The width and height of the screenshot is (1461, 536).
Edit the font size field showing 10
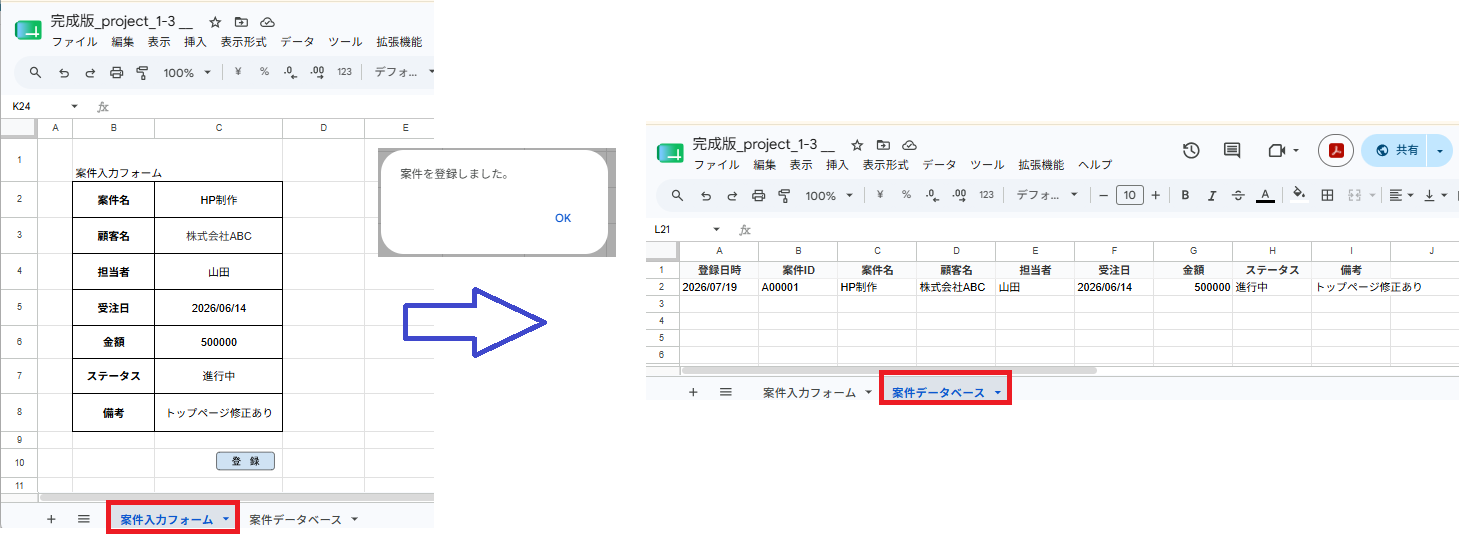point(1129,195)
